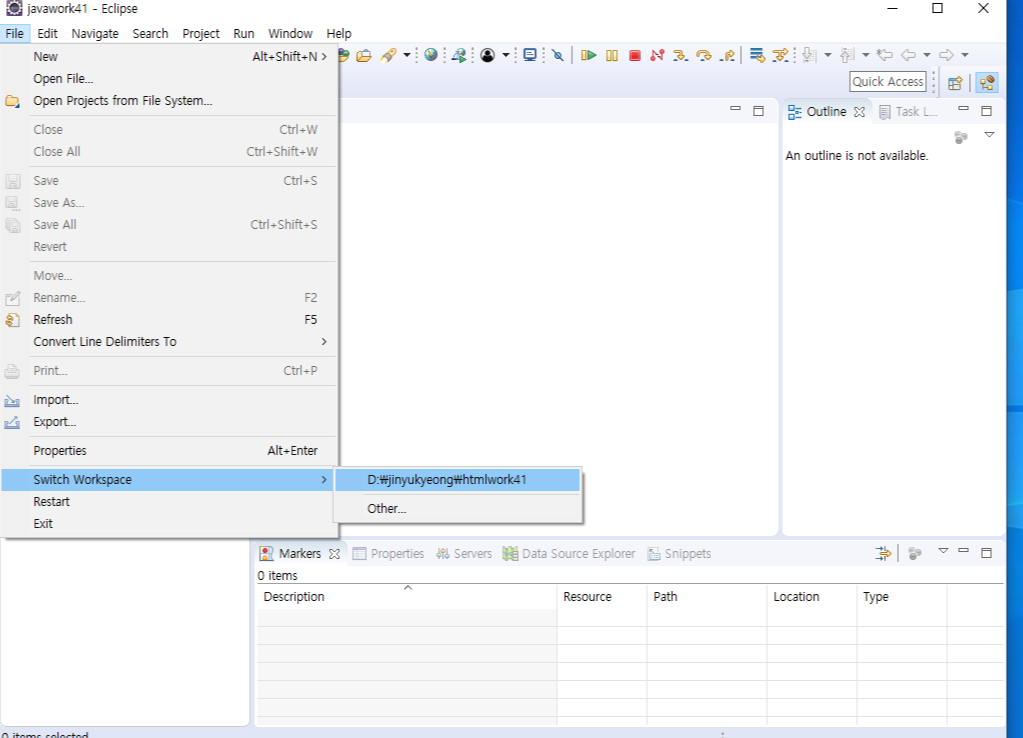This screenshot has width=1023, height=738.
Task: Click the Launch Web Service Explorer icon
Action: tap(459, 55)
